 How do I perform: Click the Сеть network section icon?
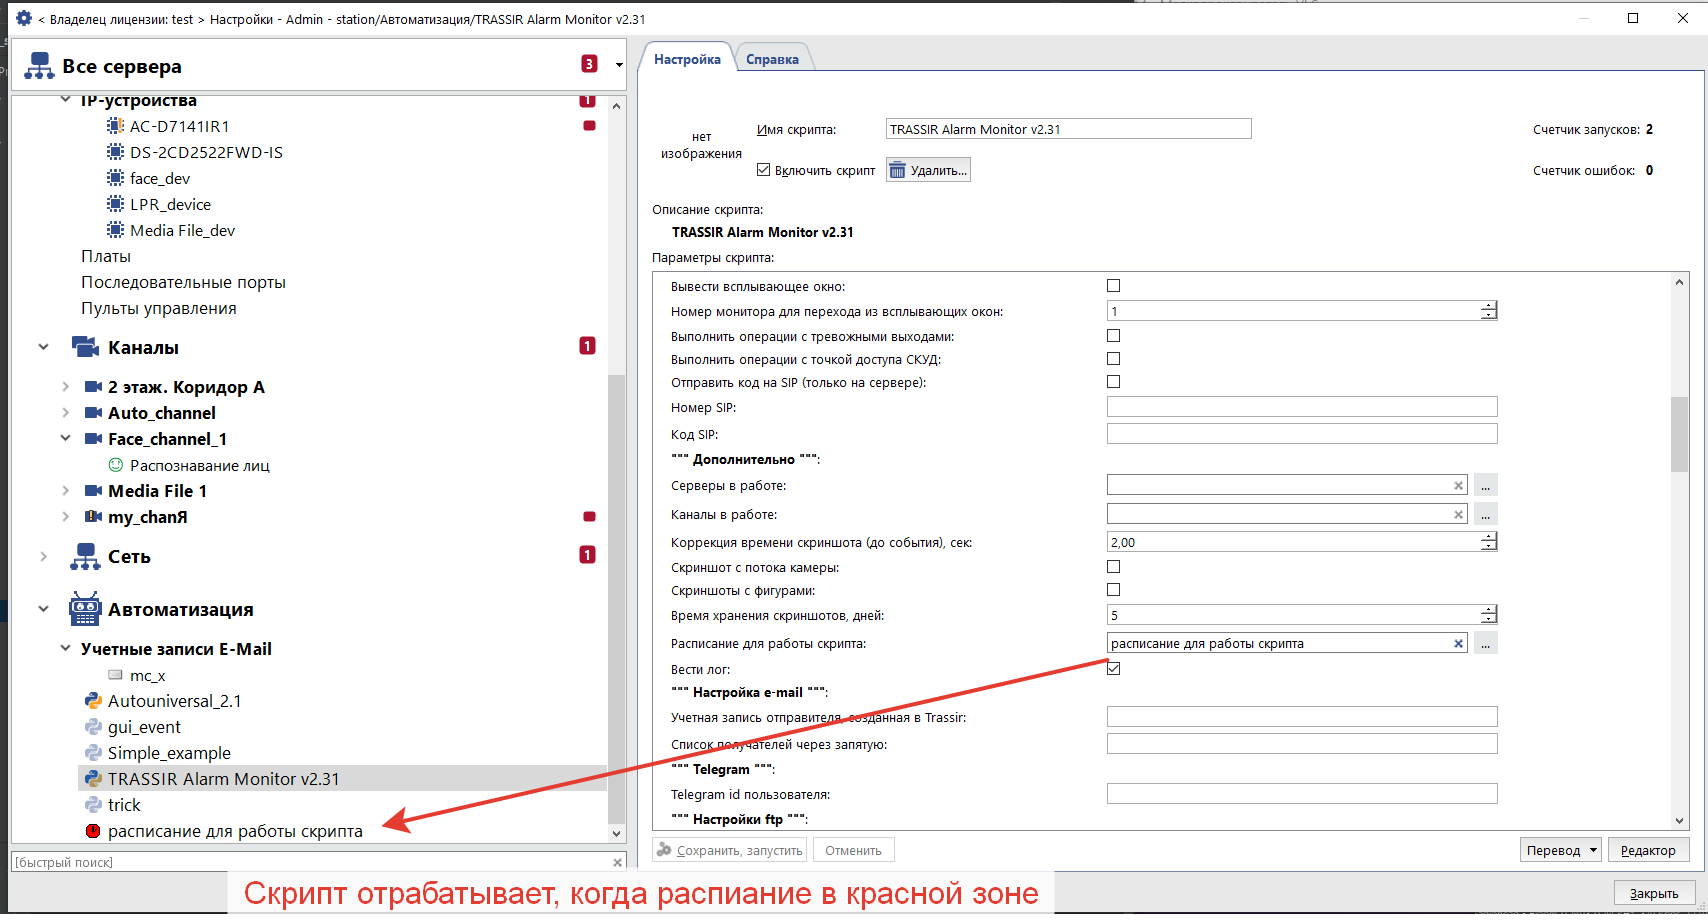[85, 556]
